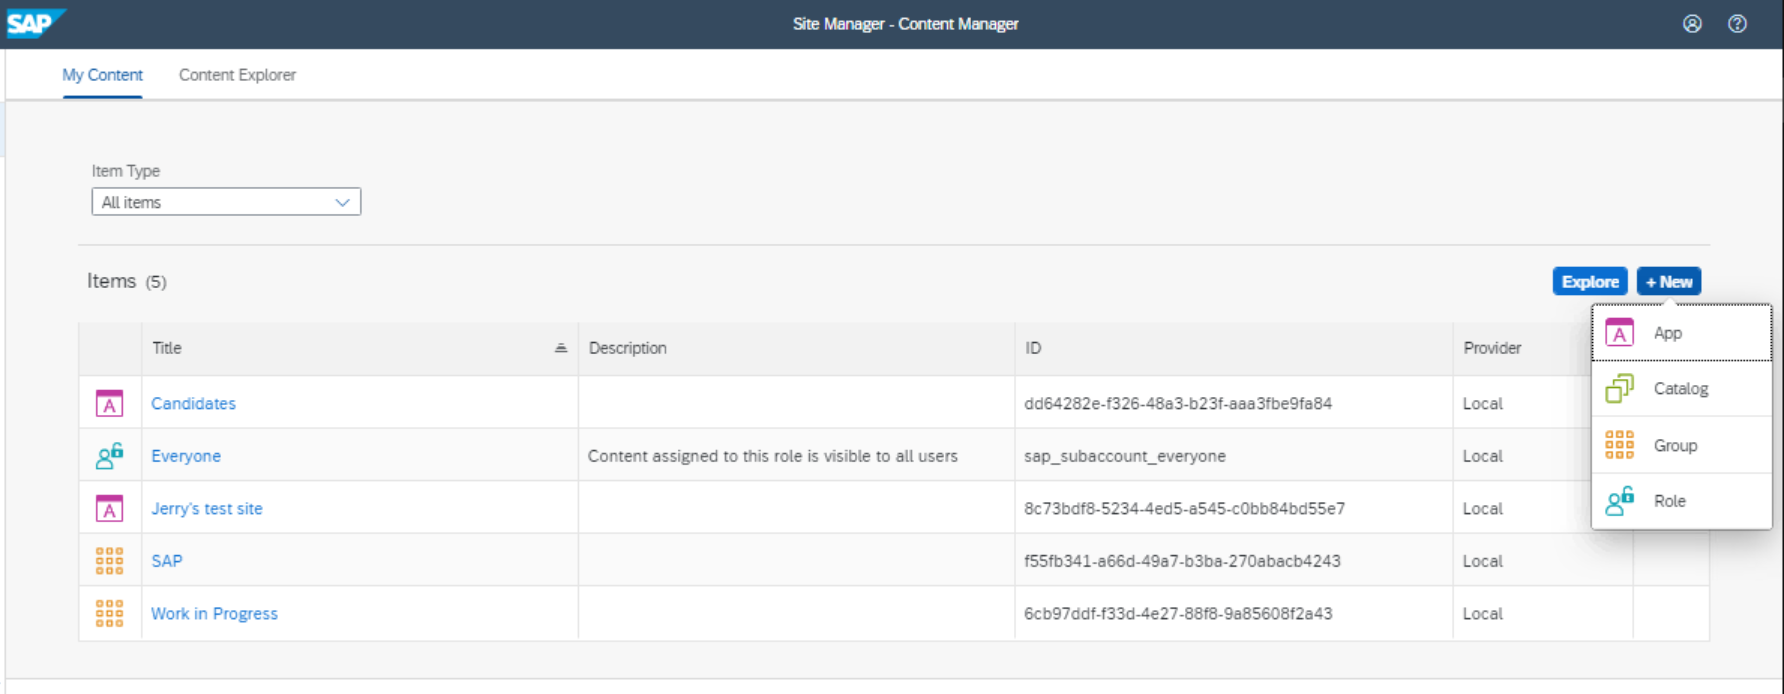Click Local provider in Work in Progress row

click(x=1482, y=613)
